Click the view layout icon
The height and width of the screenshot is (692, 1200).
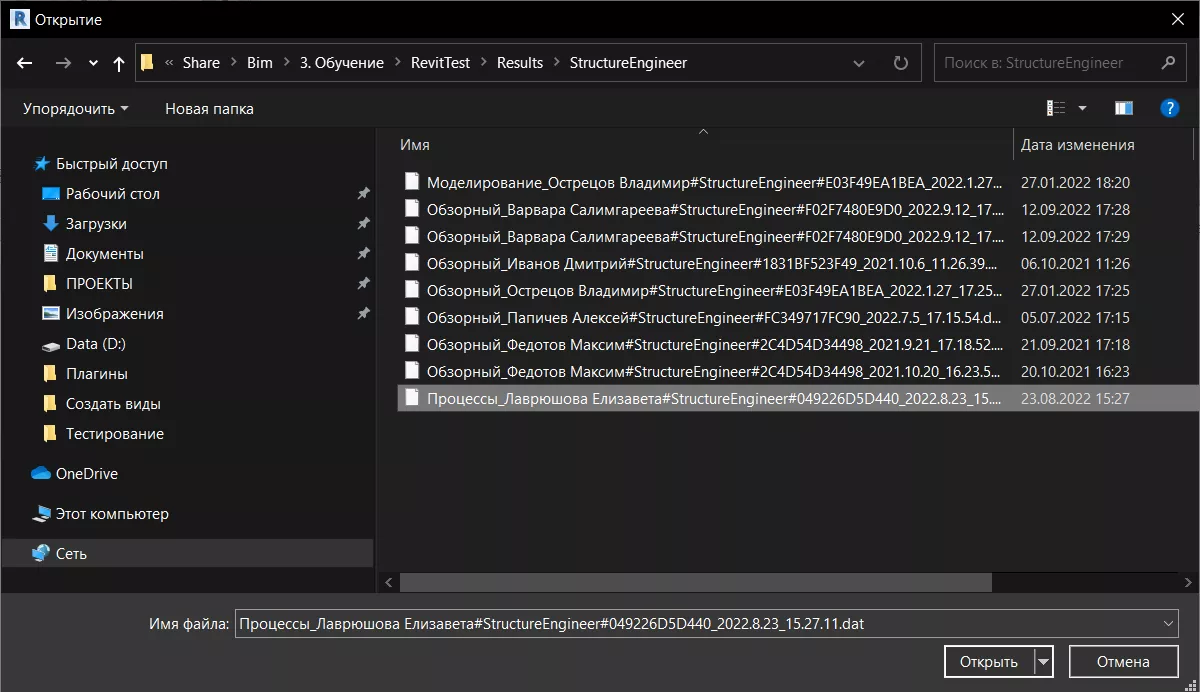[1056, 108]
